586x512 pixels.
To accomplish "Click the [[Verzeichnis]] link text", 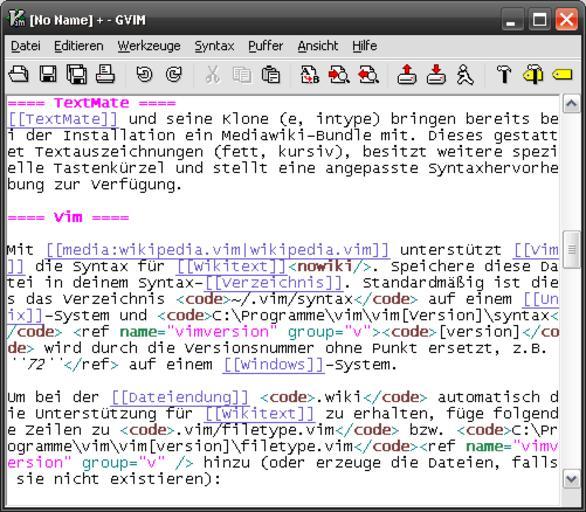I will click(274, 283).
